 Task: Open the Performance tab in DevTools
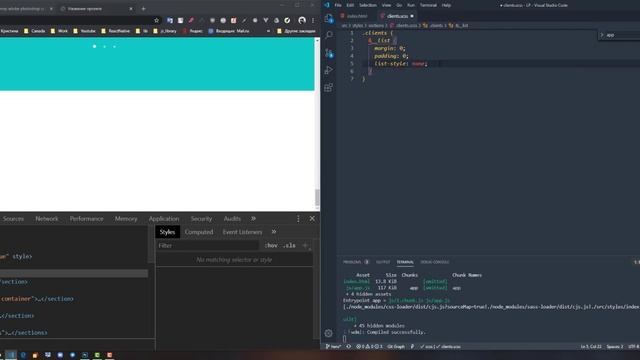pos(86,219)
